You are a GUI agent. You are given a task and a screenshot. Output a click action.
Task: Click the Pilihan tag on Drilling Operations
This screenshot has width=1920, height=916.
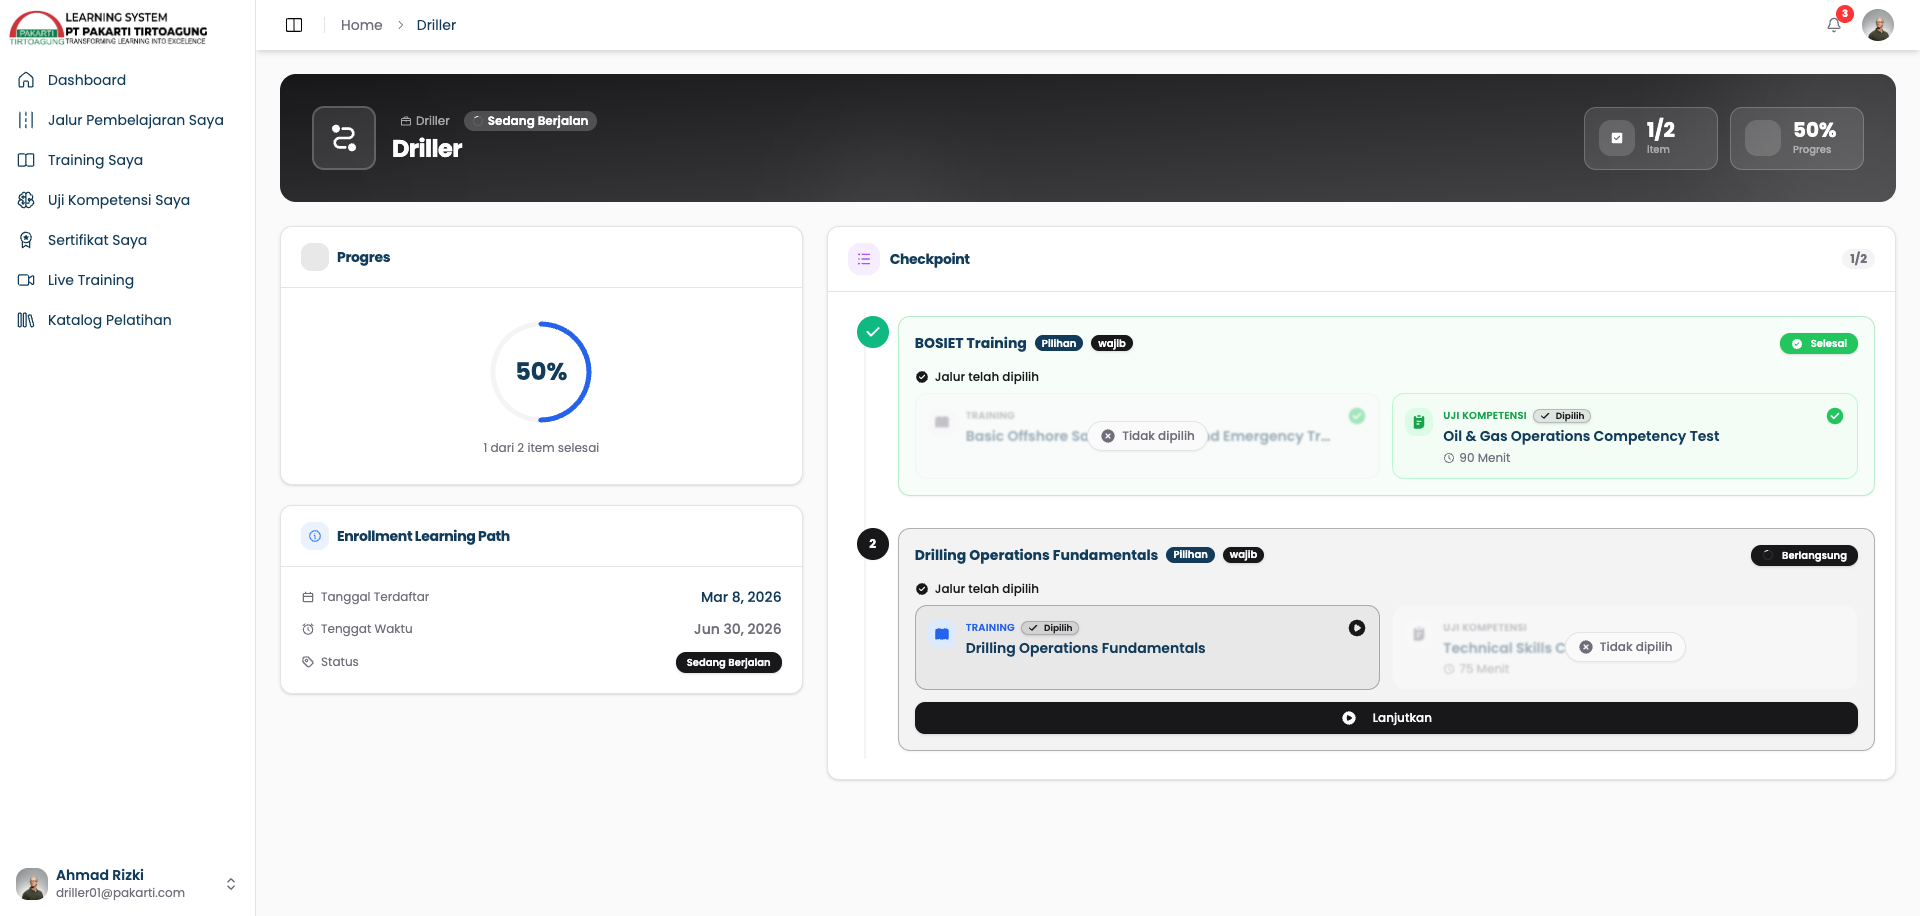(1190, 555)
